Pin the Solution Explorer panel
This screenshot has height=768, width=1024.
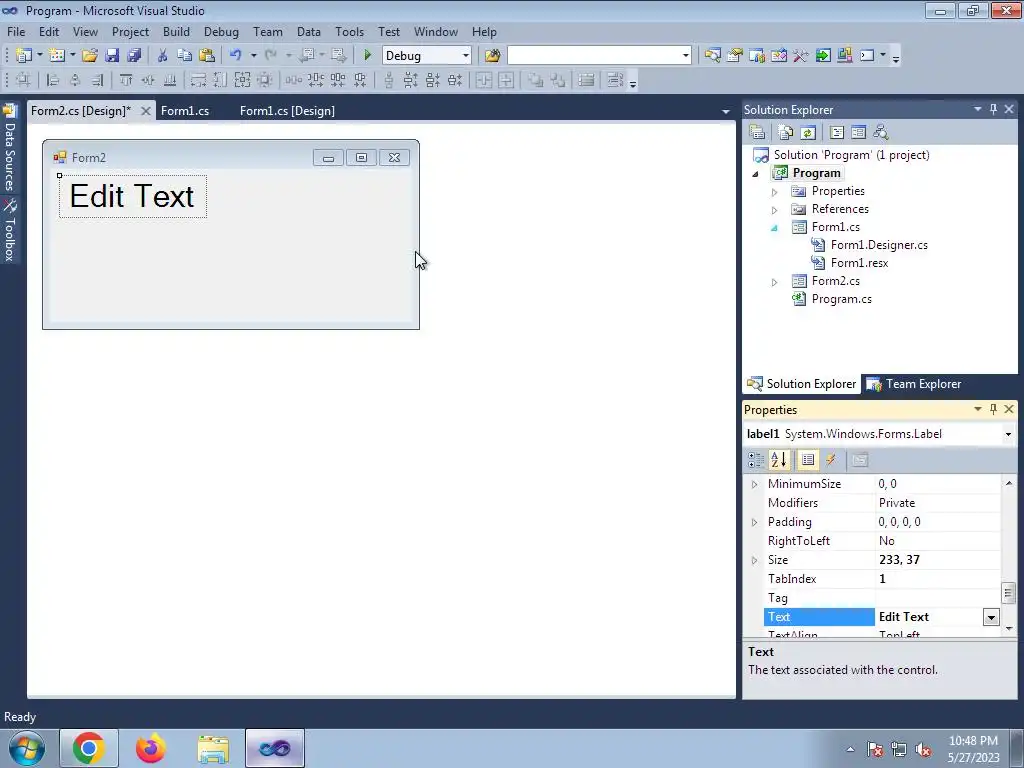coord(993,109)
